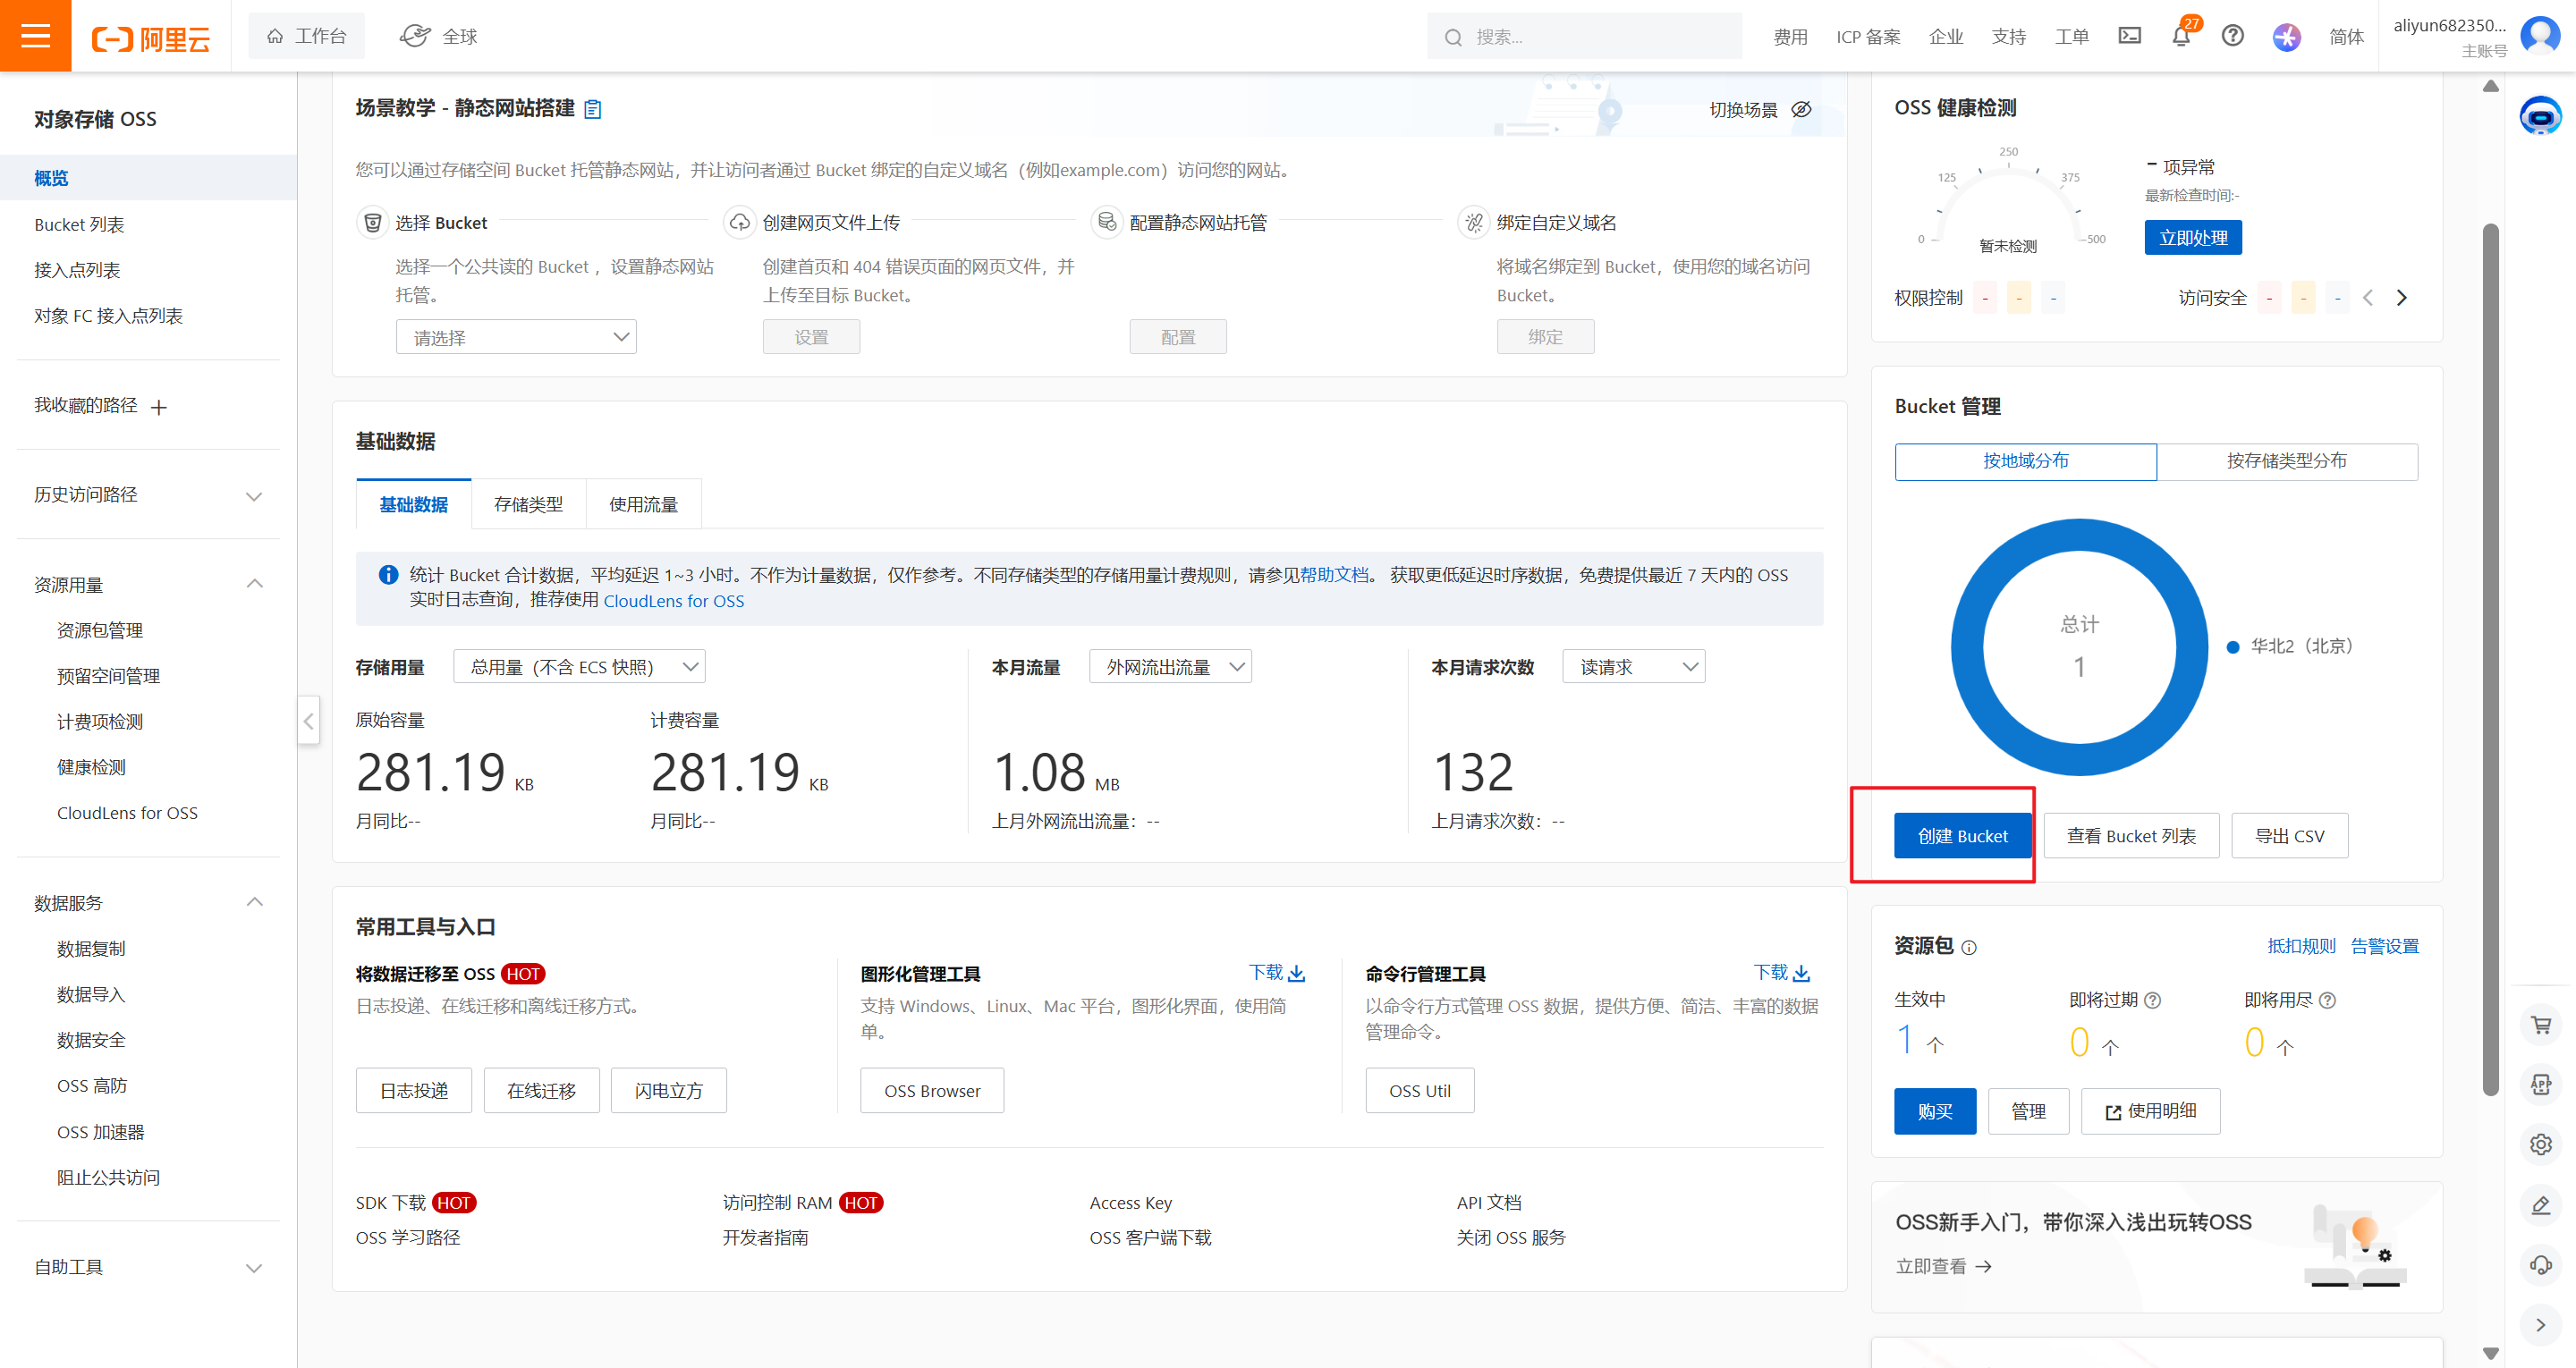Download the command line tool
2576x1368 pixels.
coord(1782,972)
